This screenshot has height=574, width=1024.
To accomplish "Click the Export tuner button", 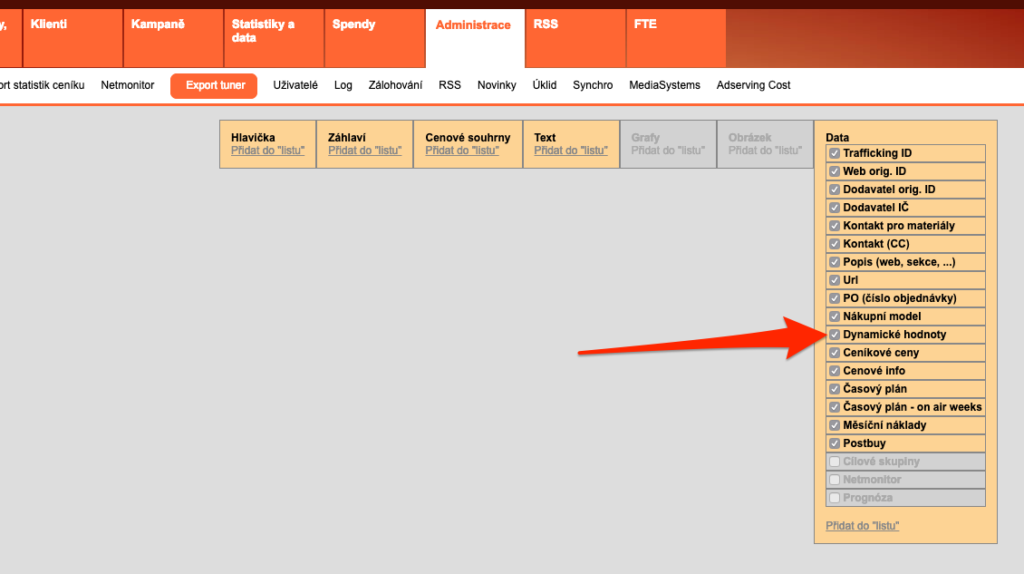I will (214, 86).
